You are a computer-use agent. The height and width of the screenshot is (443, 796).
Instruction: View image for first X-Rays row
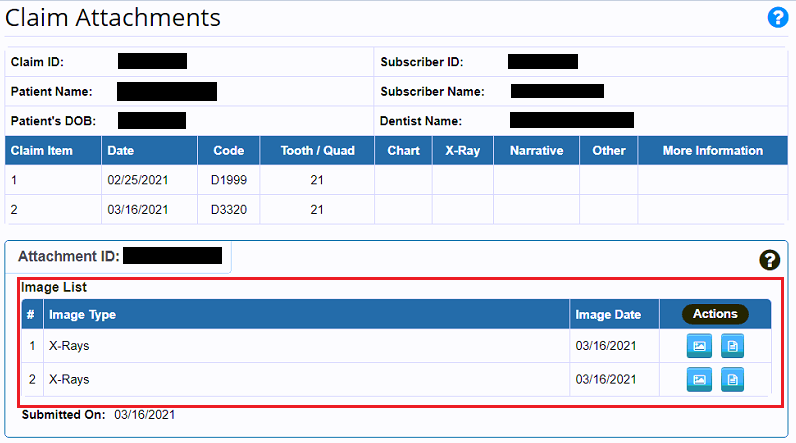click(x=700, y=346)
